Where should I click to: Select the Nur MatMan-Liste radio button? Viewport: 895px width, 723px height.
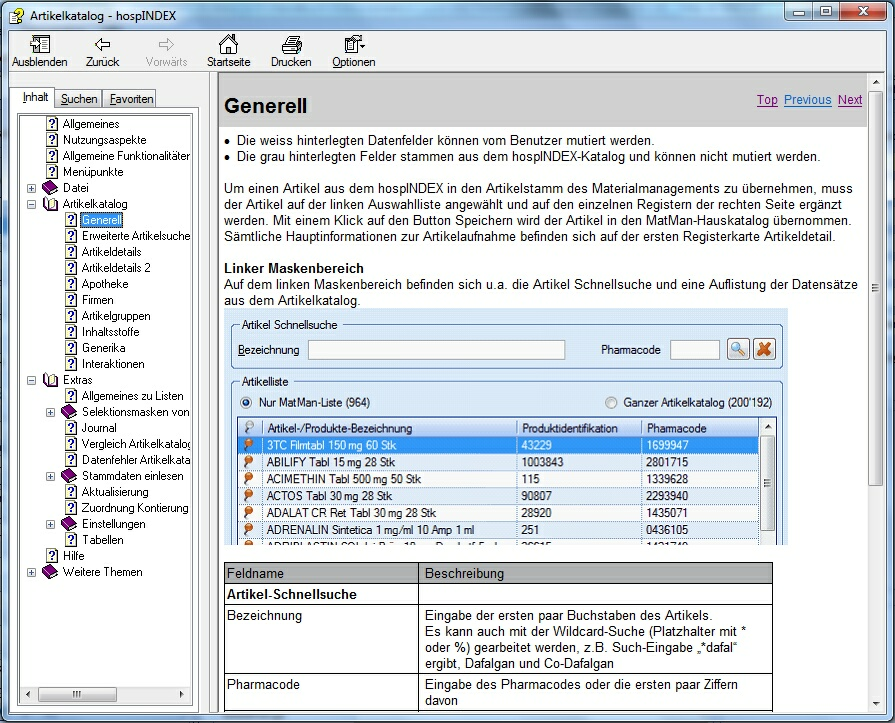point(246,403)
